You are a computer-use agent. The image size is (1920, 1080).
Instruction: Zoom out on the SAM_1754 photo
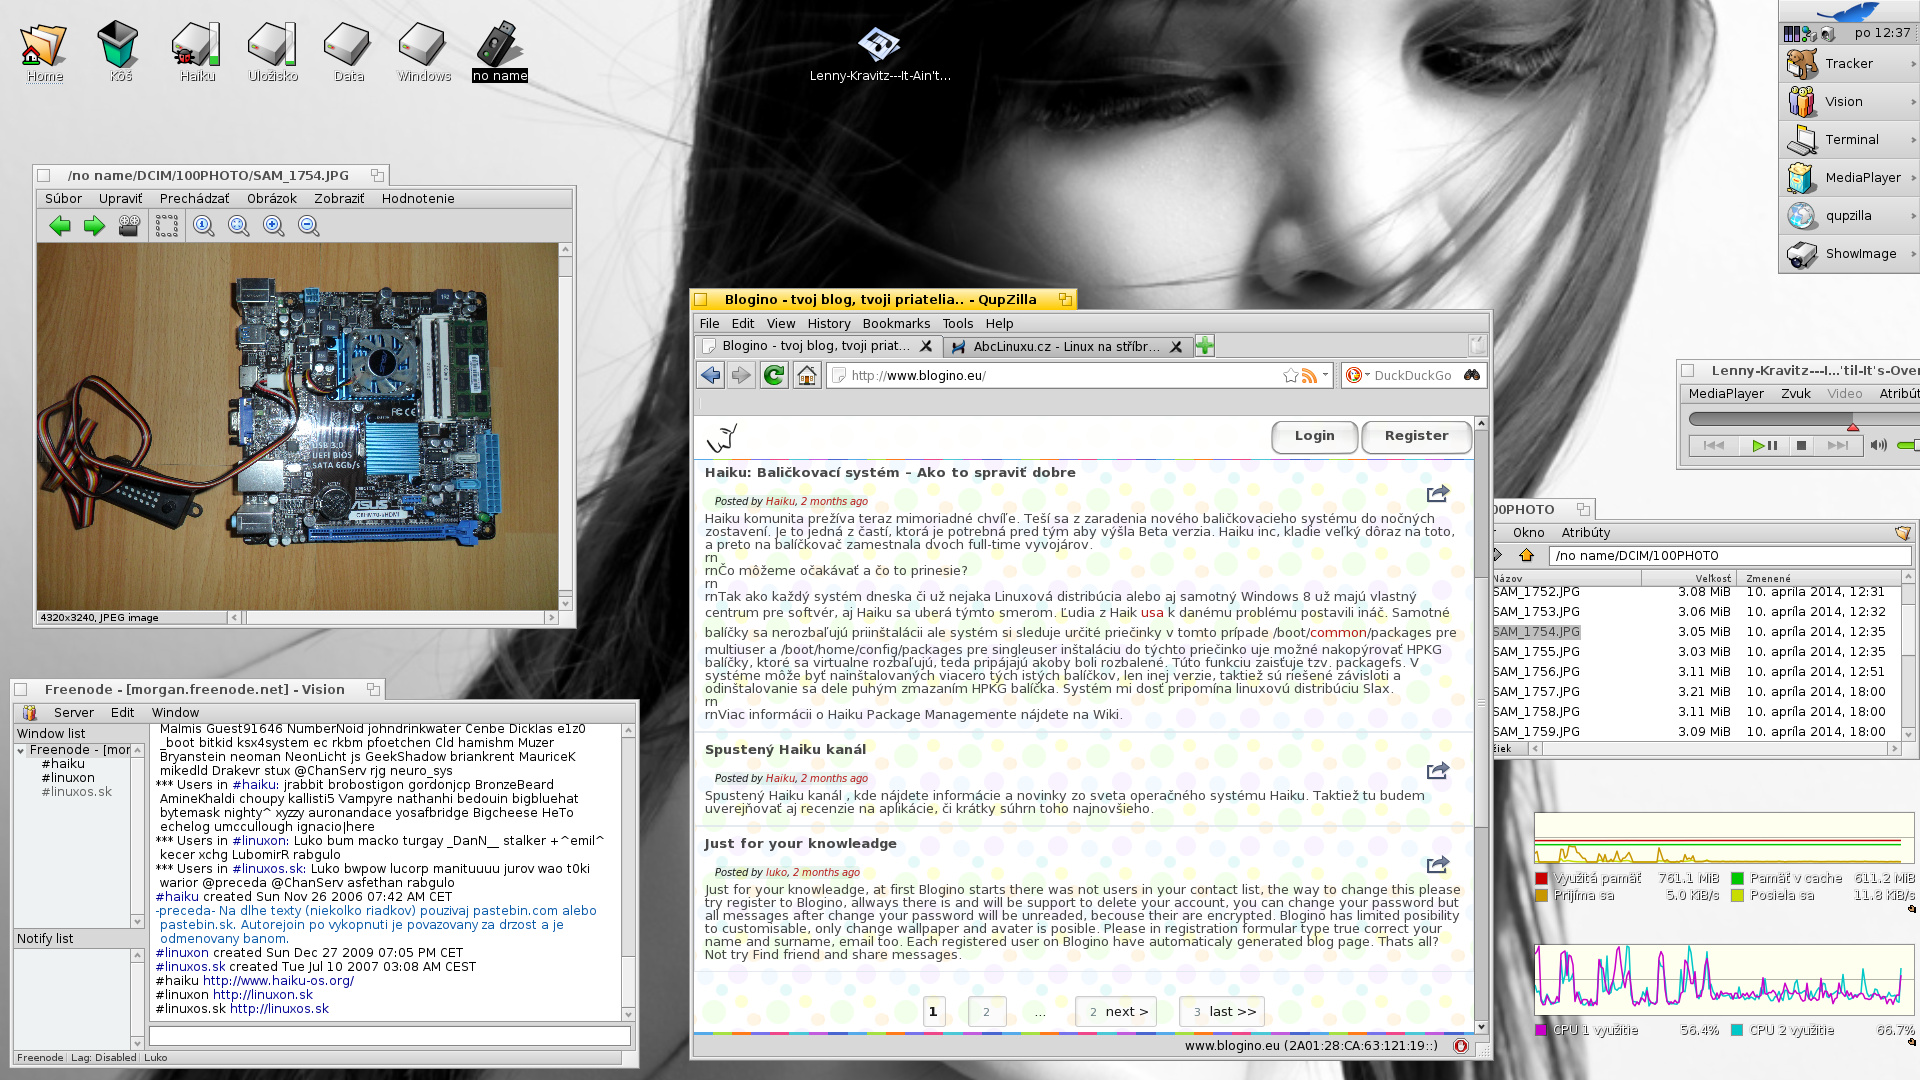coord(308,226)
